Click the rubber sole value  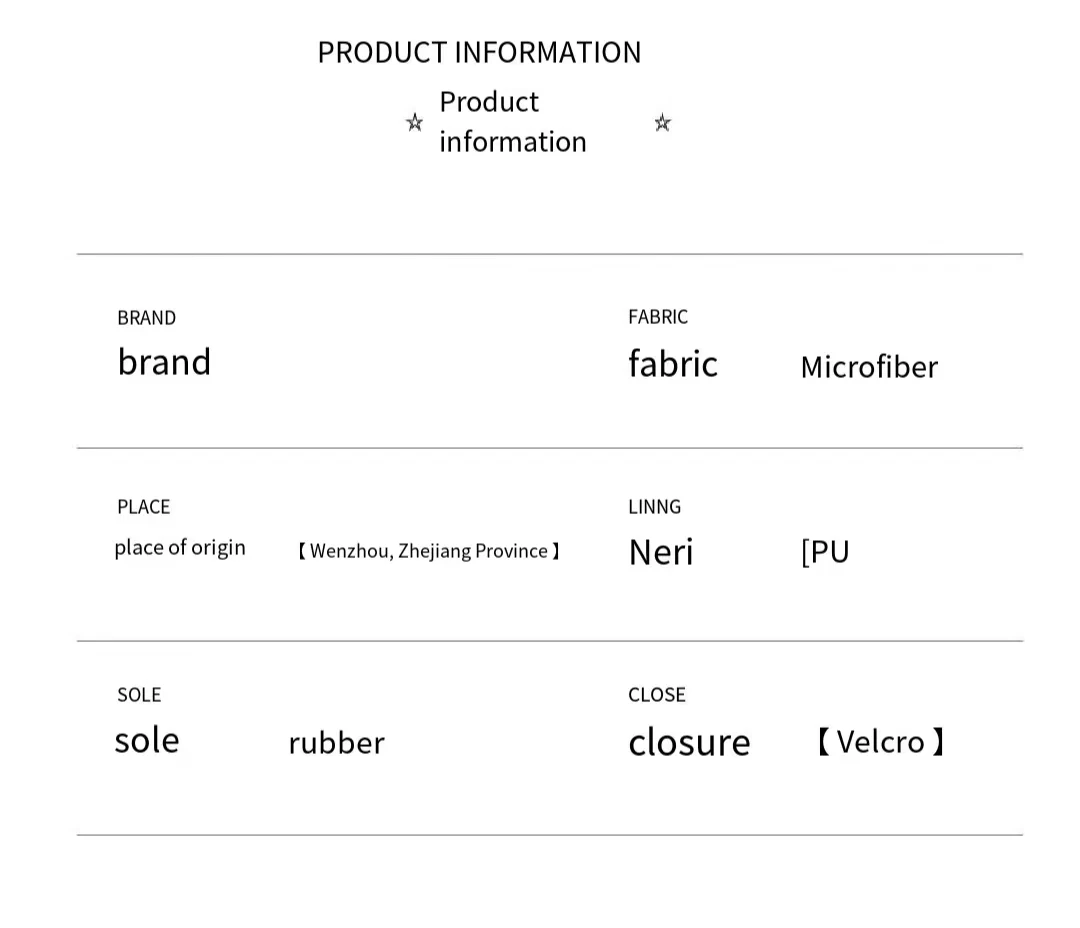(336, 743)
